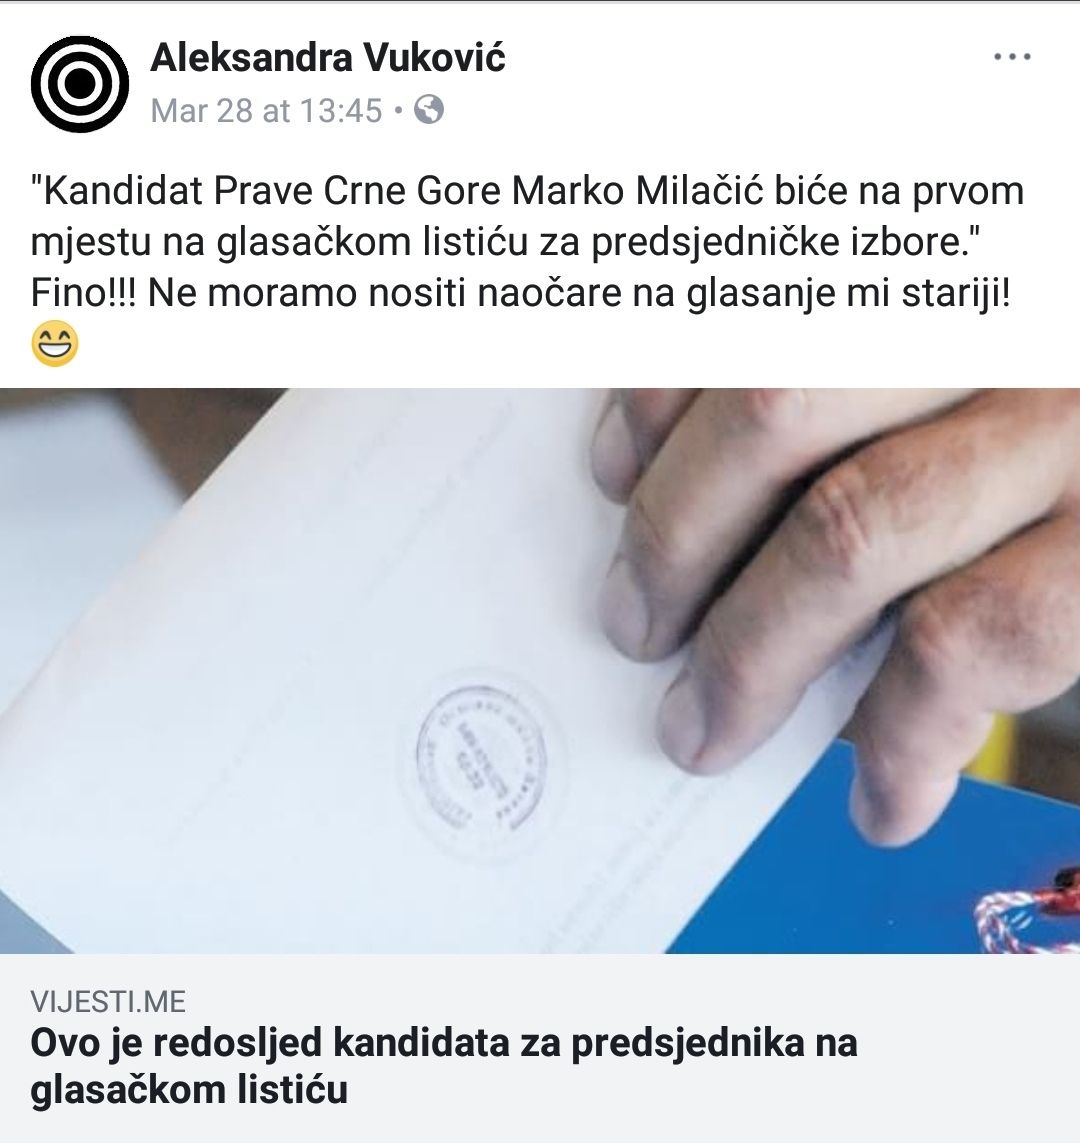Click the red-white string in the photo
The image size is (1080, 1148).
[1029, 912]
